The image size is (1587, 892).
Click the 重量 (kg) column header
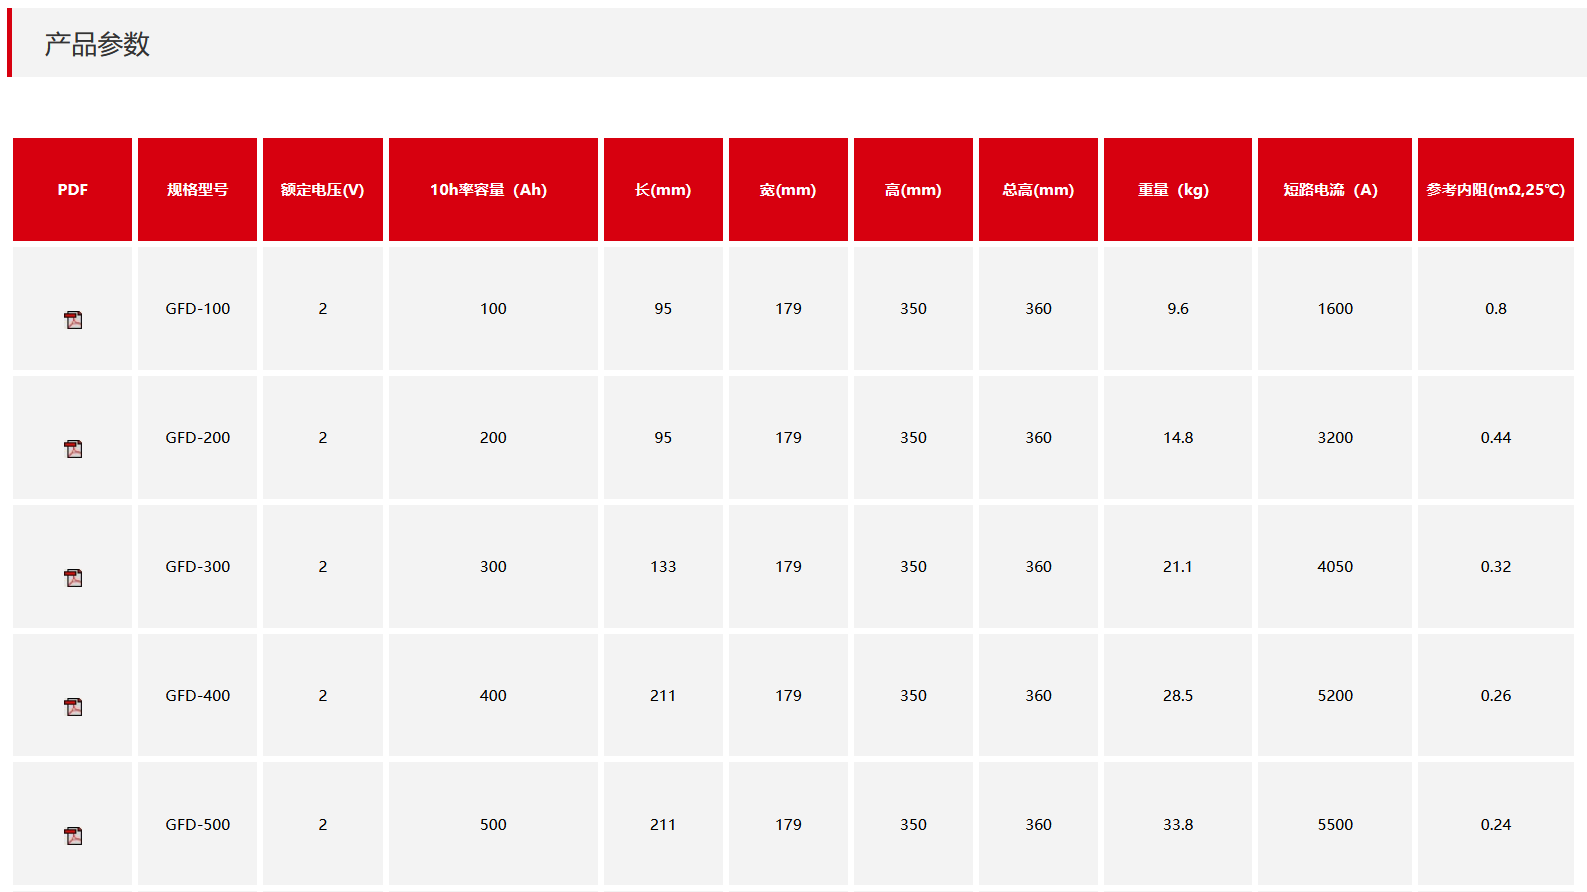[1173, 190]
